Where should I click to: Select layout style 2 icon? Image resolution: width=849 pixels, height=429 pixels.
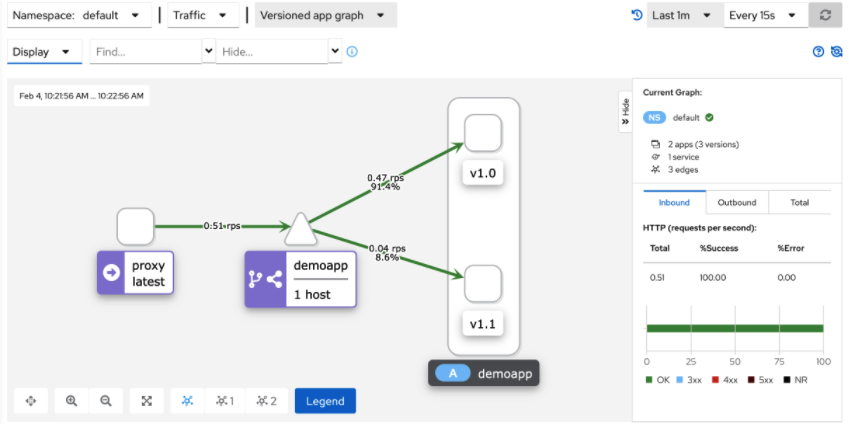click(x=266, y=401)
